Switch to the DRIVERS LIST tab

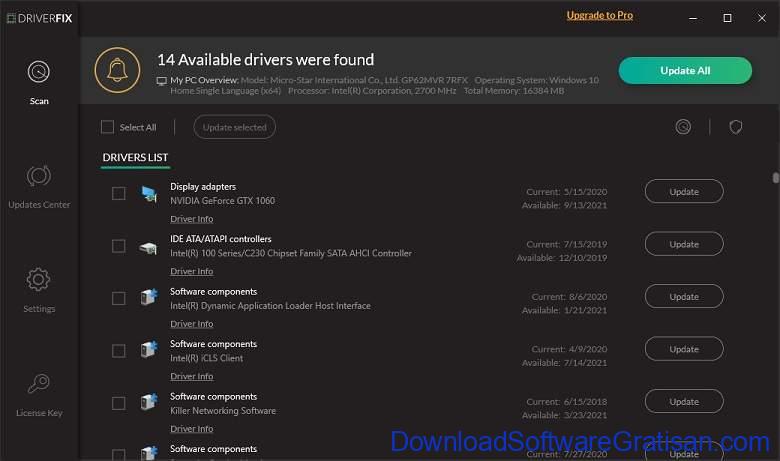pyautogui.click(x=135, y=158)
